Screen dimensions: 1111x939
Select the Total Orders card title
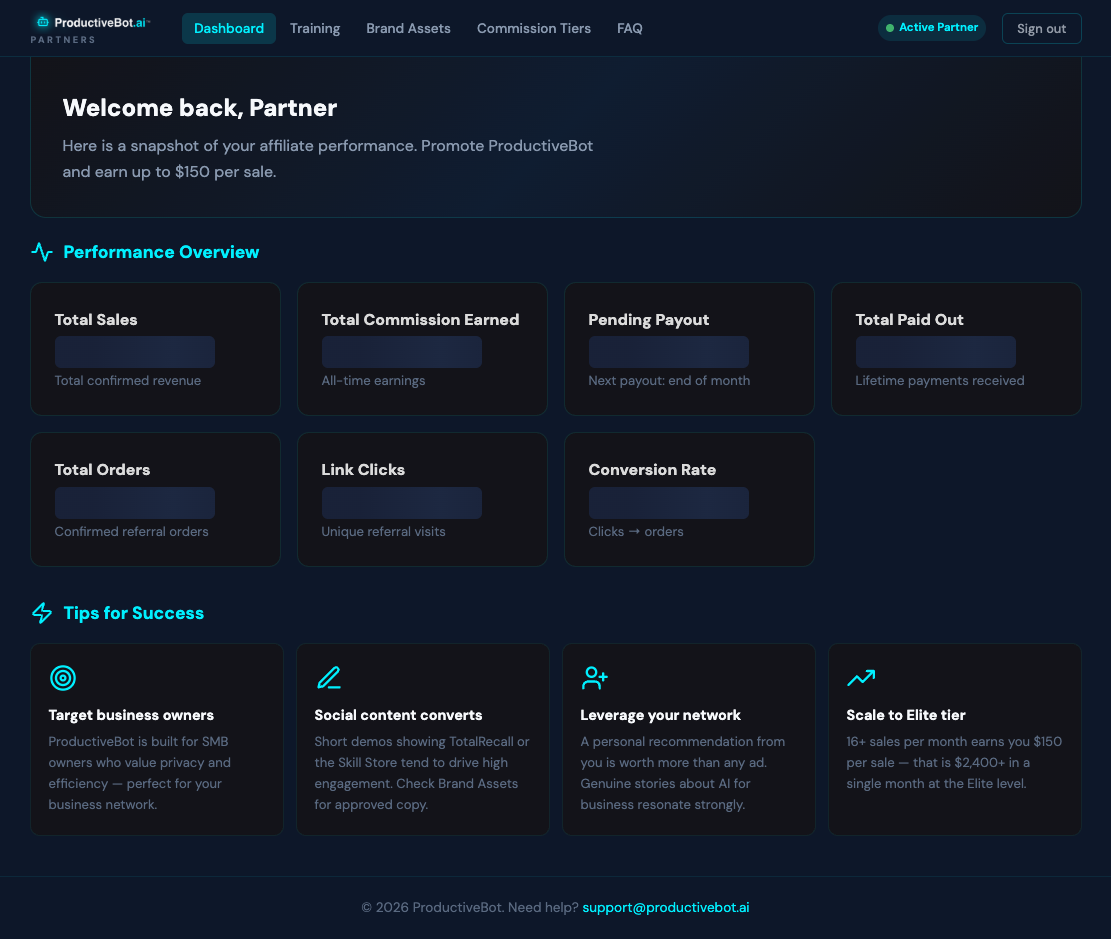102,470
